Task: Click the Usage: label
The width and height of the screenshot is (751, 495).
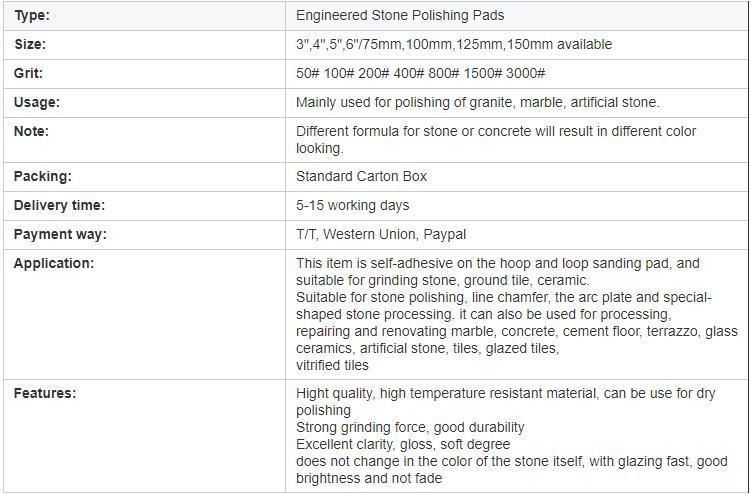Action: coord(37,102)
